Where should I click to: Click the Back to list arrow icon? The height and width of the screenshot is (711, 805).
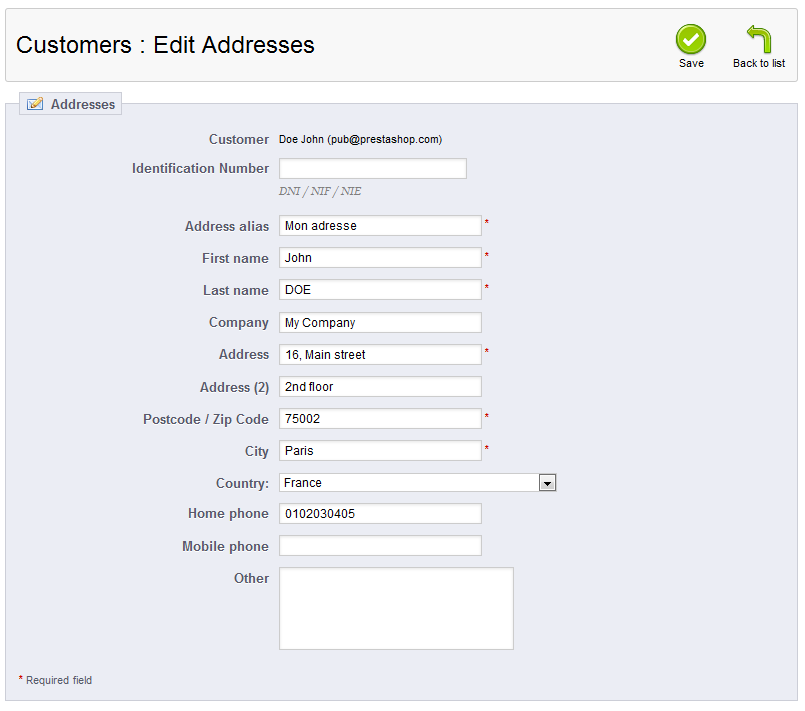click(759, 40)
